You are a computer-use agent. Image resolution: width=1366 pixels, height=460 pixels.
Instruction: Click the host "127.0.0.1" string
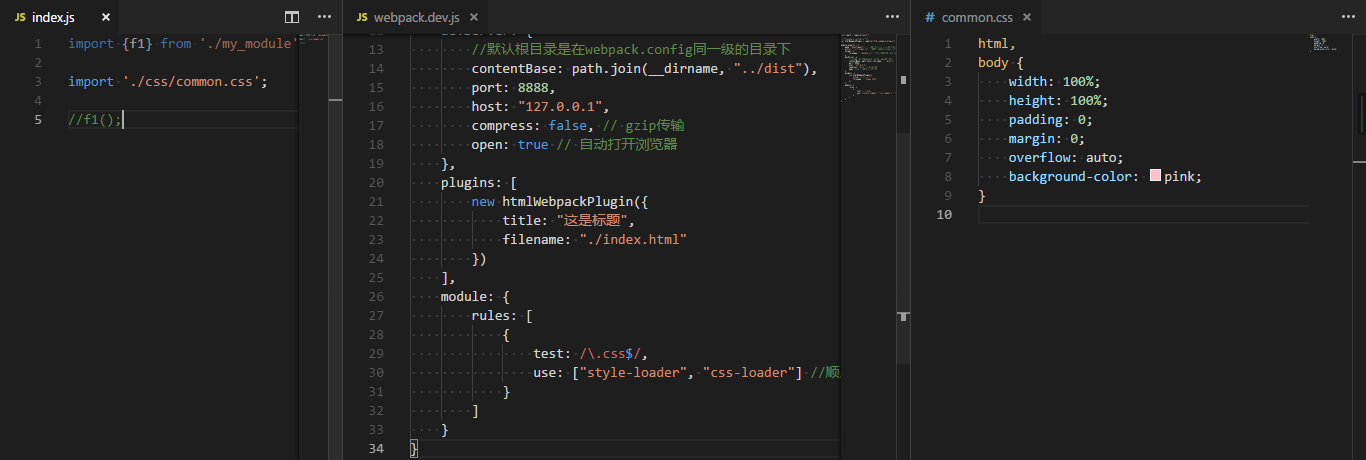click(x=564, y=107)
